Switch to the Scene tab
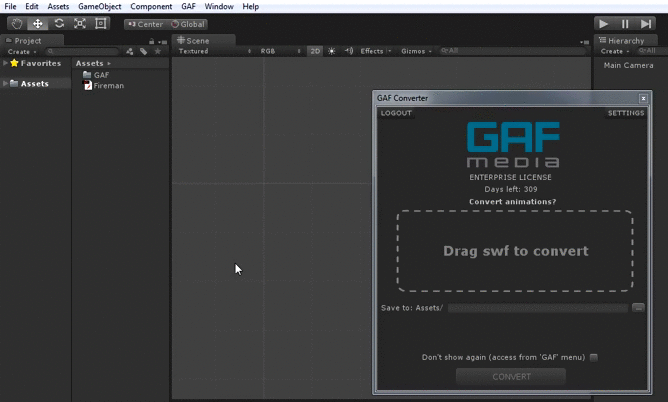Image resolution: width=668 pixels, height=402 pixels. click(203, 40)
